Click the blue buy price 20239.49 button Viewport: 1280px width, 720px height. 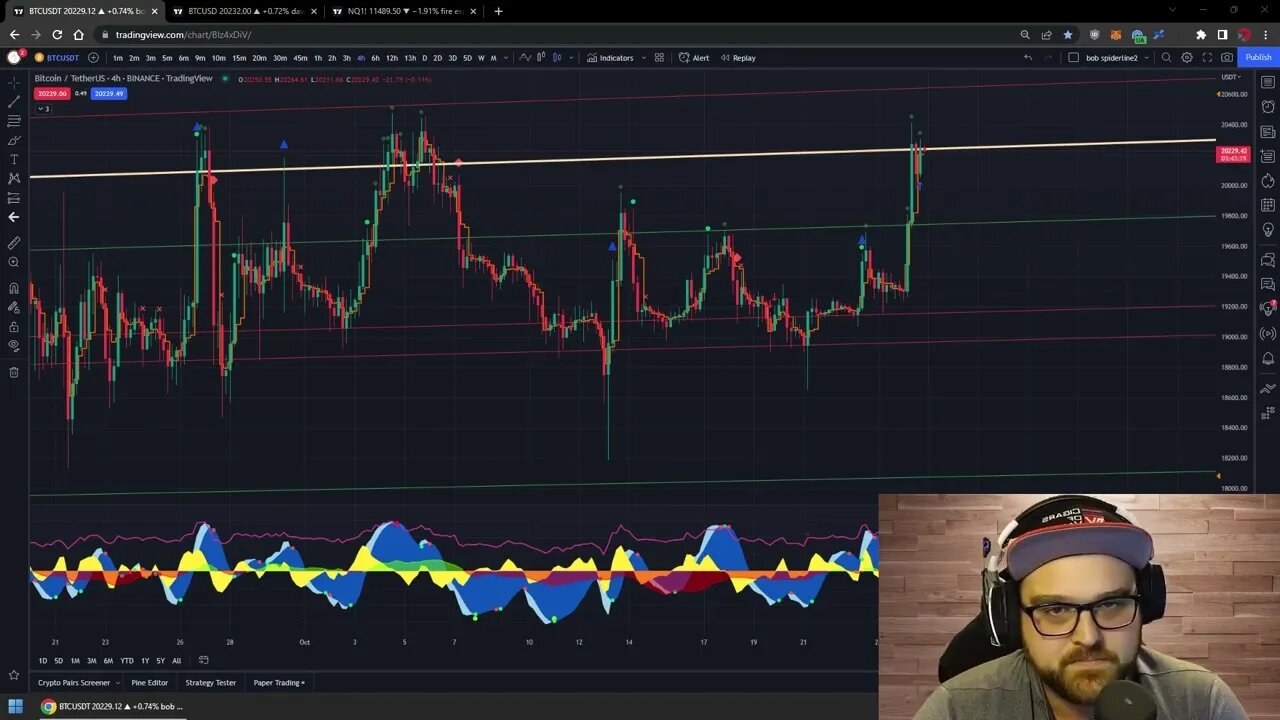pos(108,94)
